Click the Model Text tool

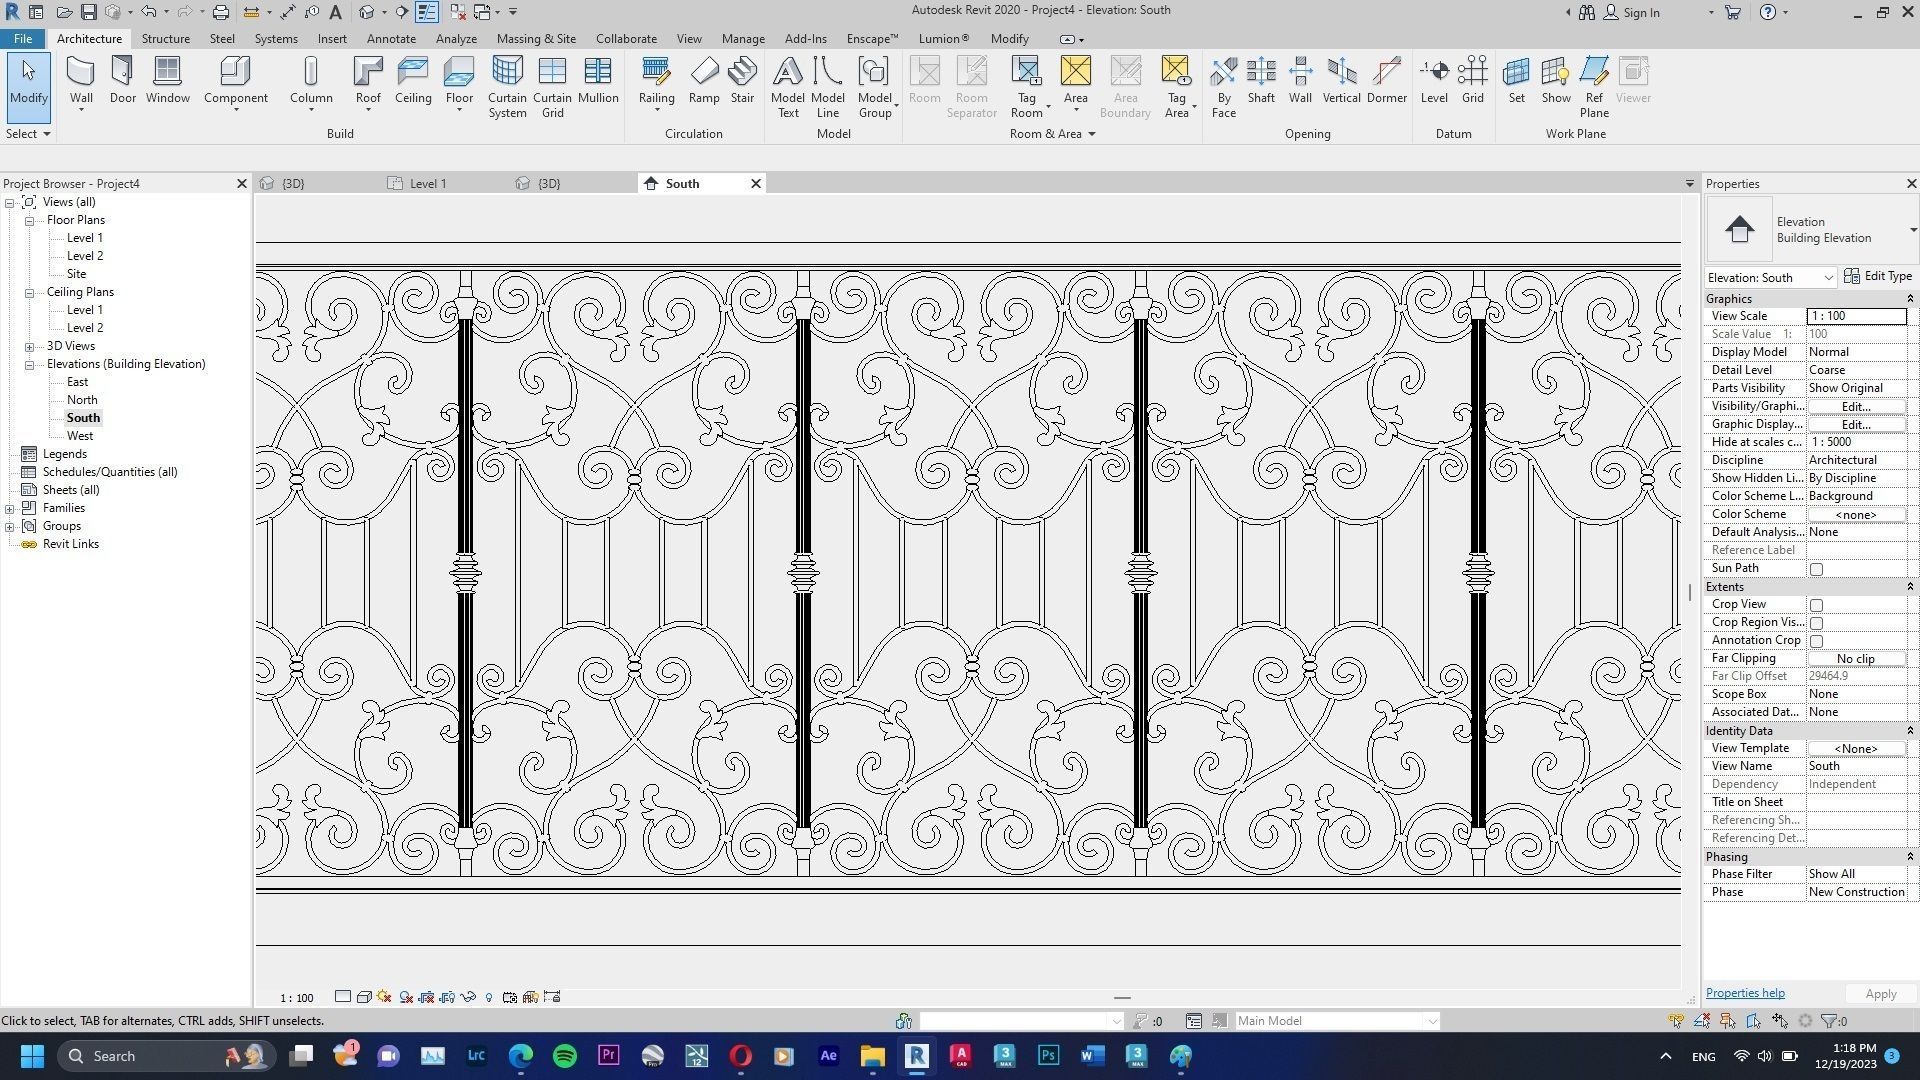[x=788, y=88]
